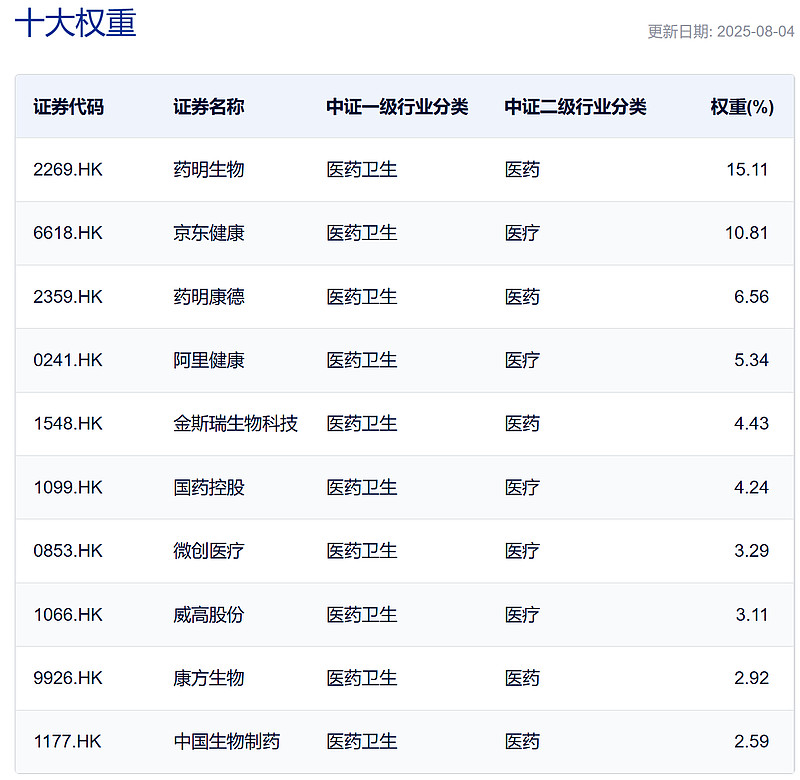This screenshot has height=780, width=800.
Task: Click 医疗 in the 阿里健康 row
Action: pos(522,360)
